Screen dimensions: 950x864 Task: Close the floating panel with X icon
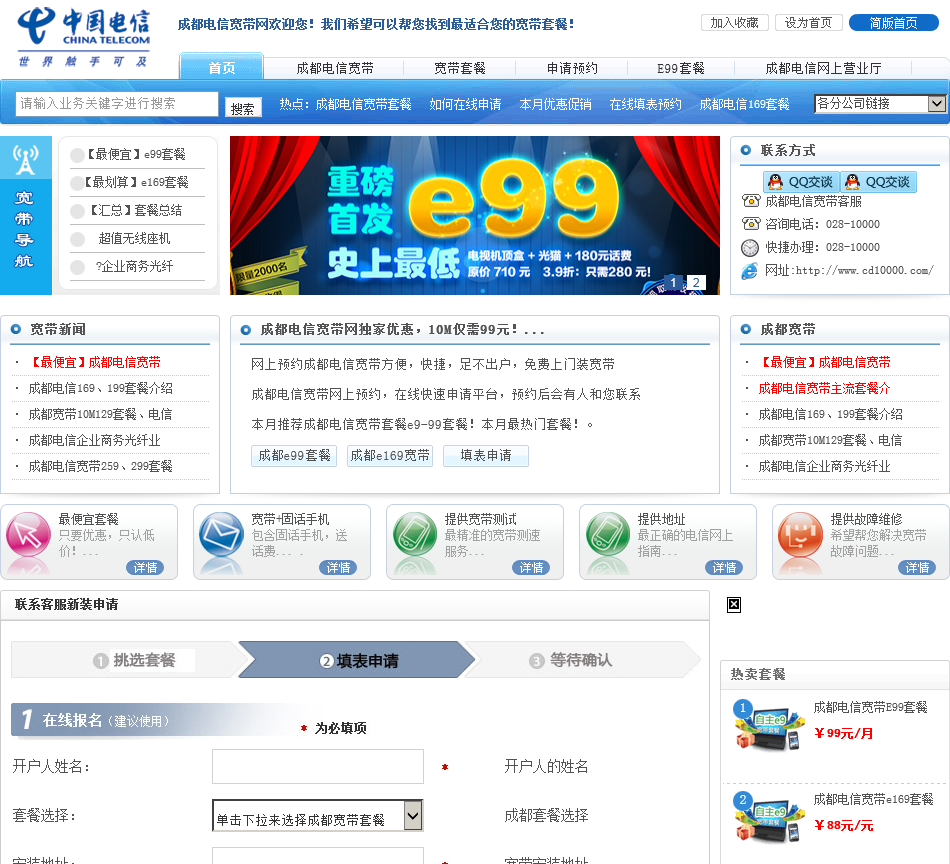(x=734, y=605)
